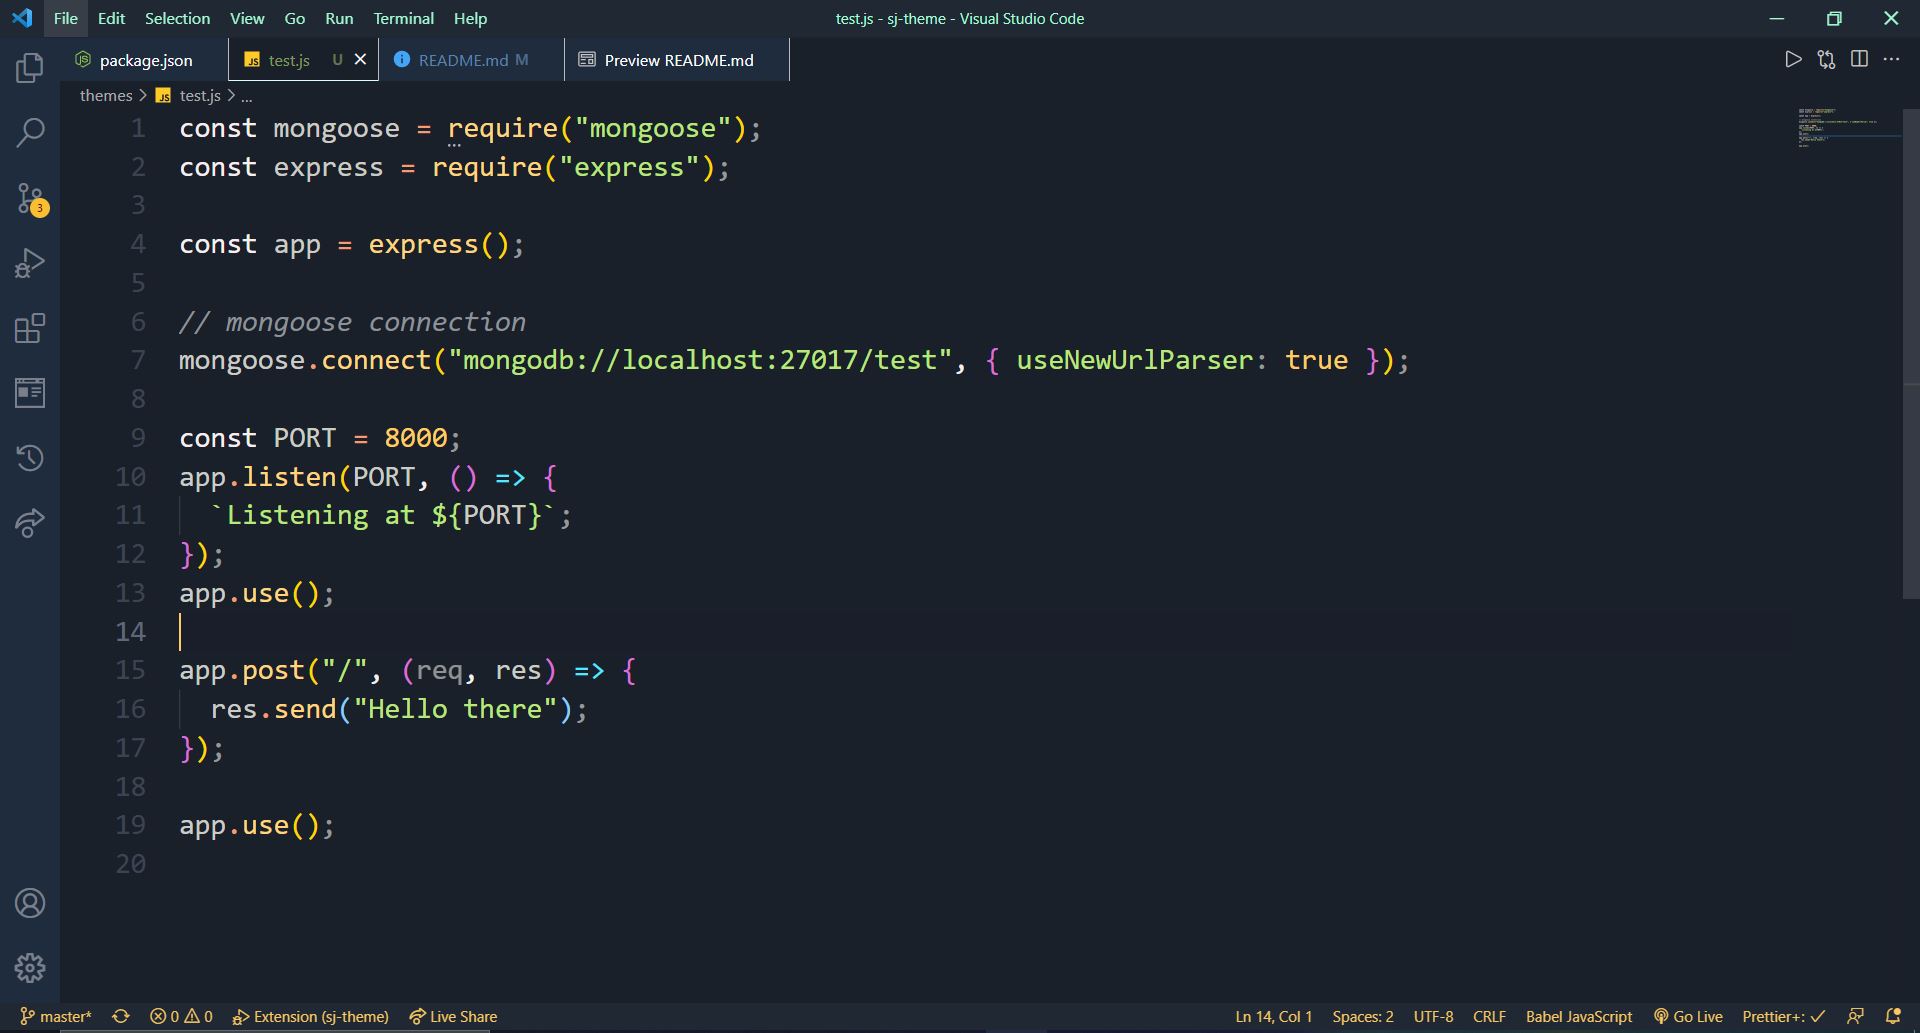Image resolution: width=1920 pixels, height=1033 pixels.
Task: Select encoding via UTF-8
Action: coord(1433,1016)
